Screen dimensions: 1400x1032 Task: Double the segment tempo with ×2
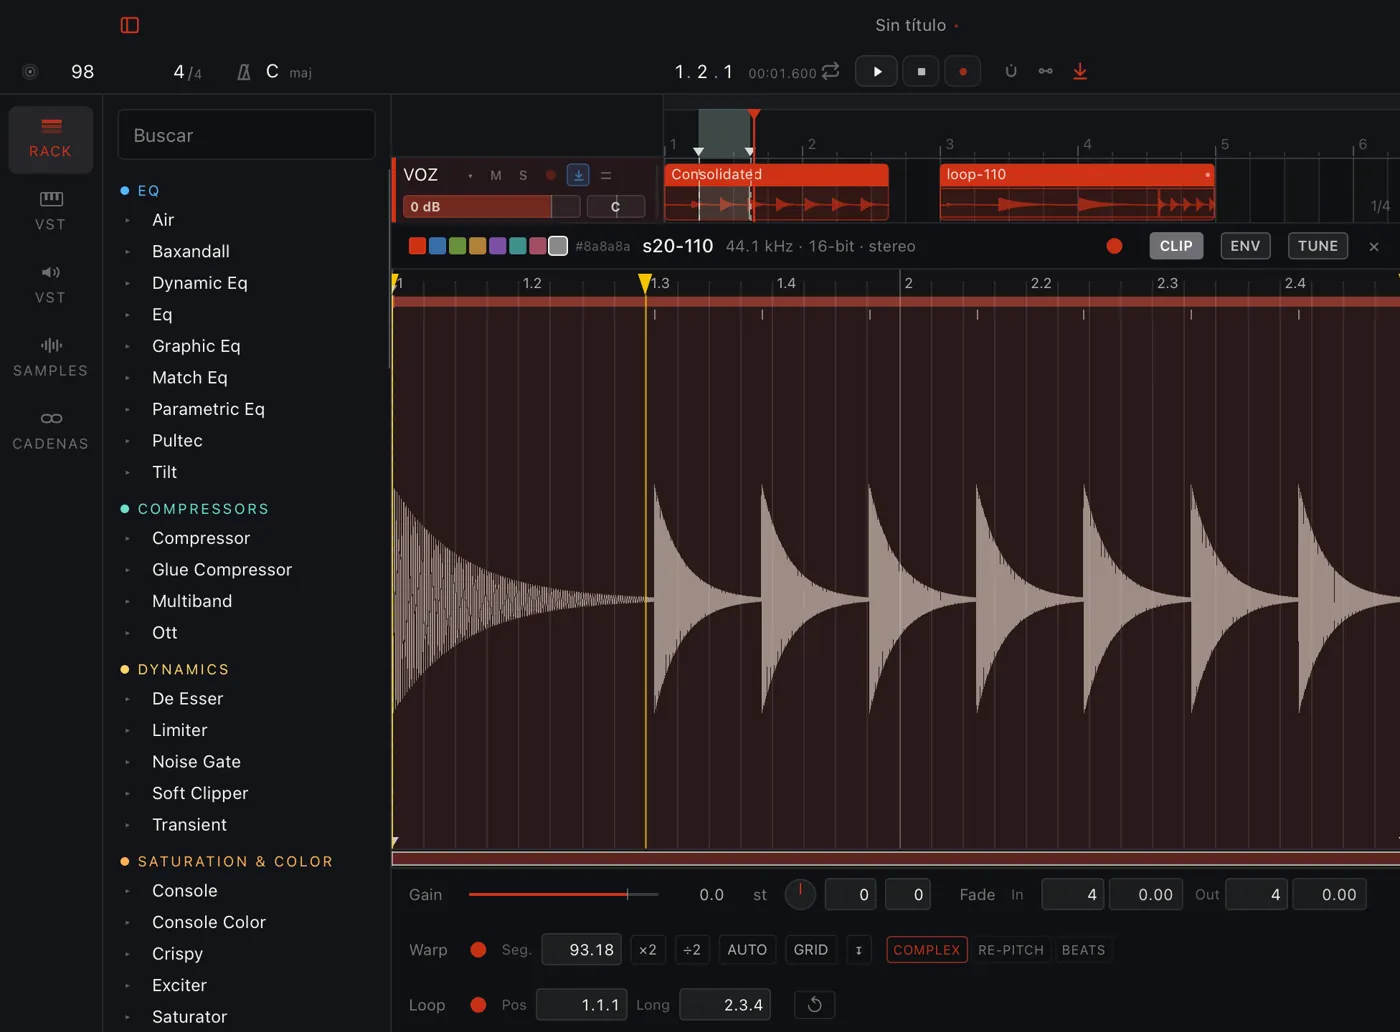[648, 950]
